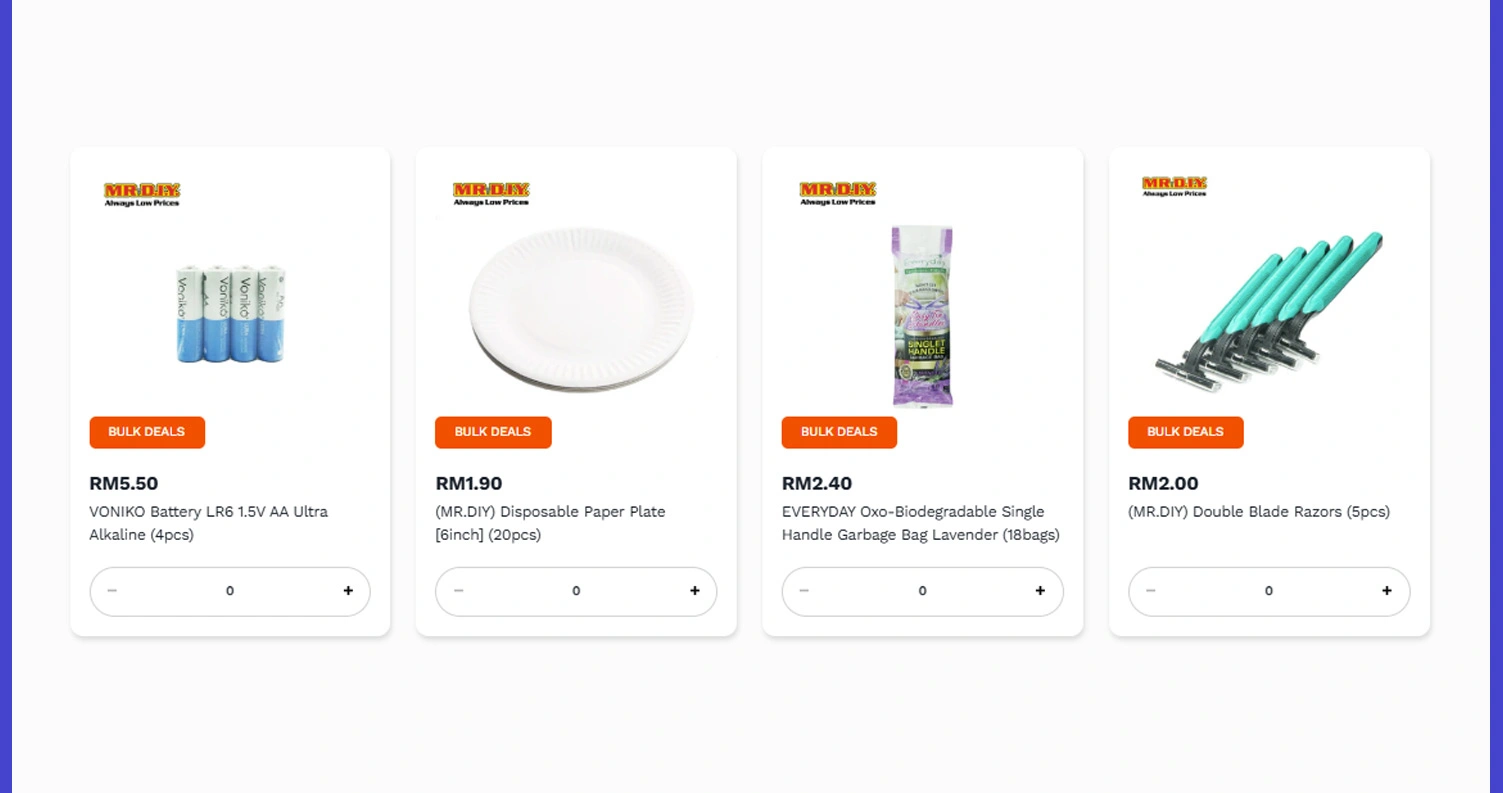
Task: Increase quantity of VONIKO batteries
Action: point(348,590)
